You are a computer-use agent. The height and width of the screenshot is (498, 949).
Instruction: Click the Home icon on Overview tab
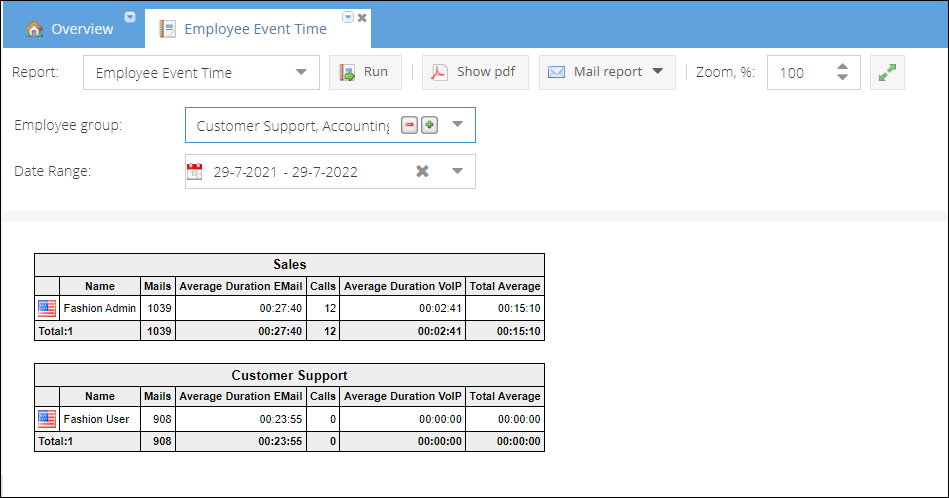pyautogui.click(x=34, y=29)
